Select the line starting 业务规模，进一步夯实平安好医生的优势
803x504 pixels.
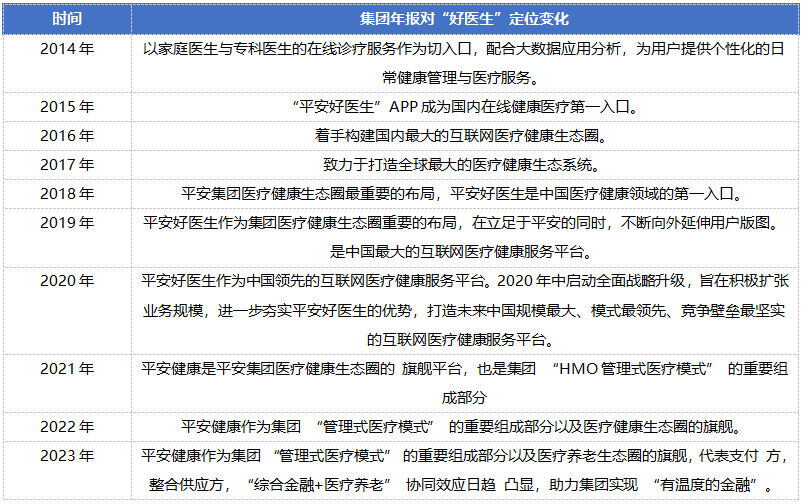click(x=464, y=310)
